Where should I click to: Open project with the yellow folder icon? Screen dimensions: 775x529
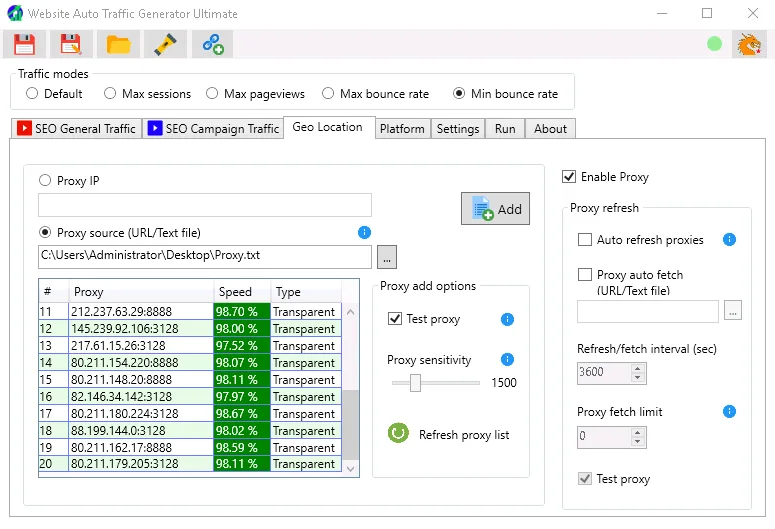tap(118, 44)
